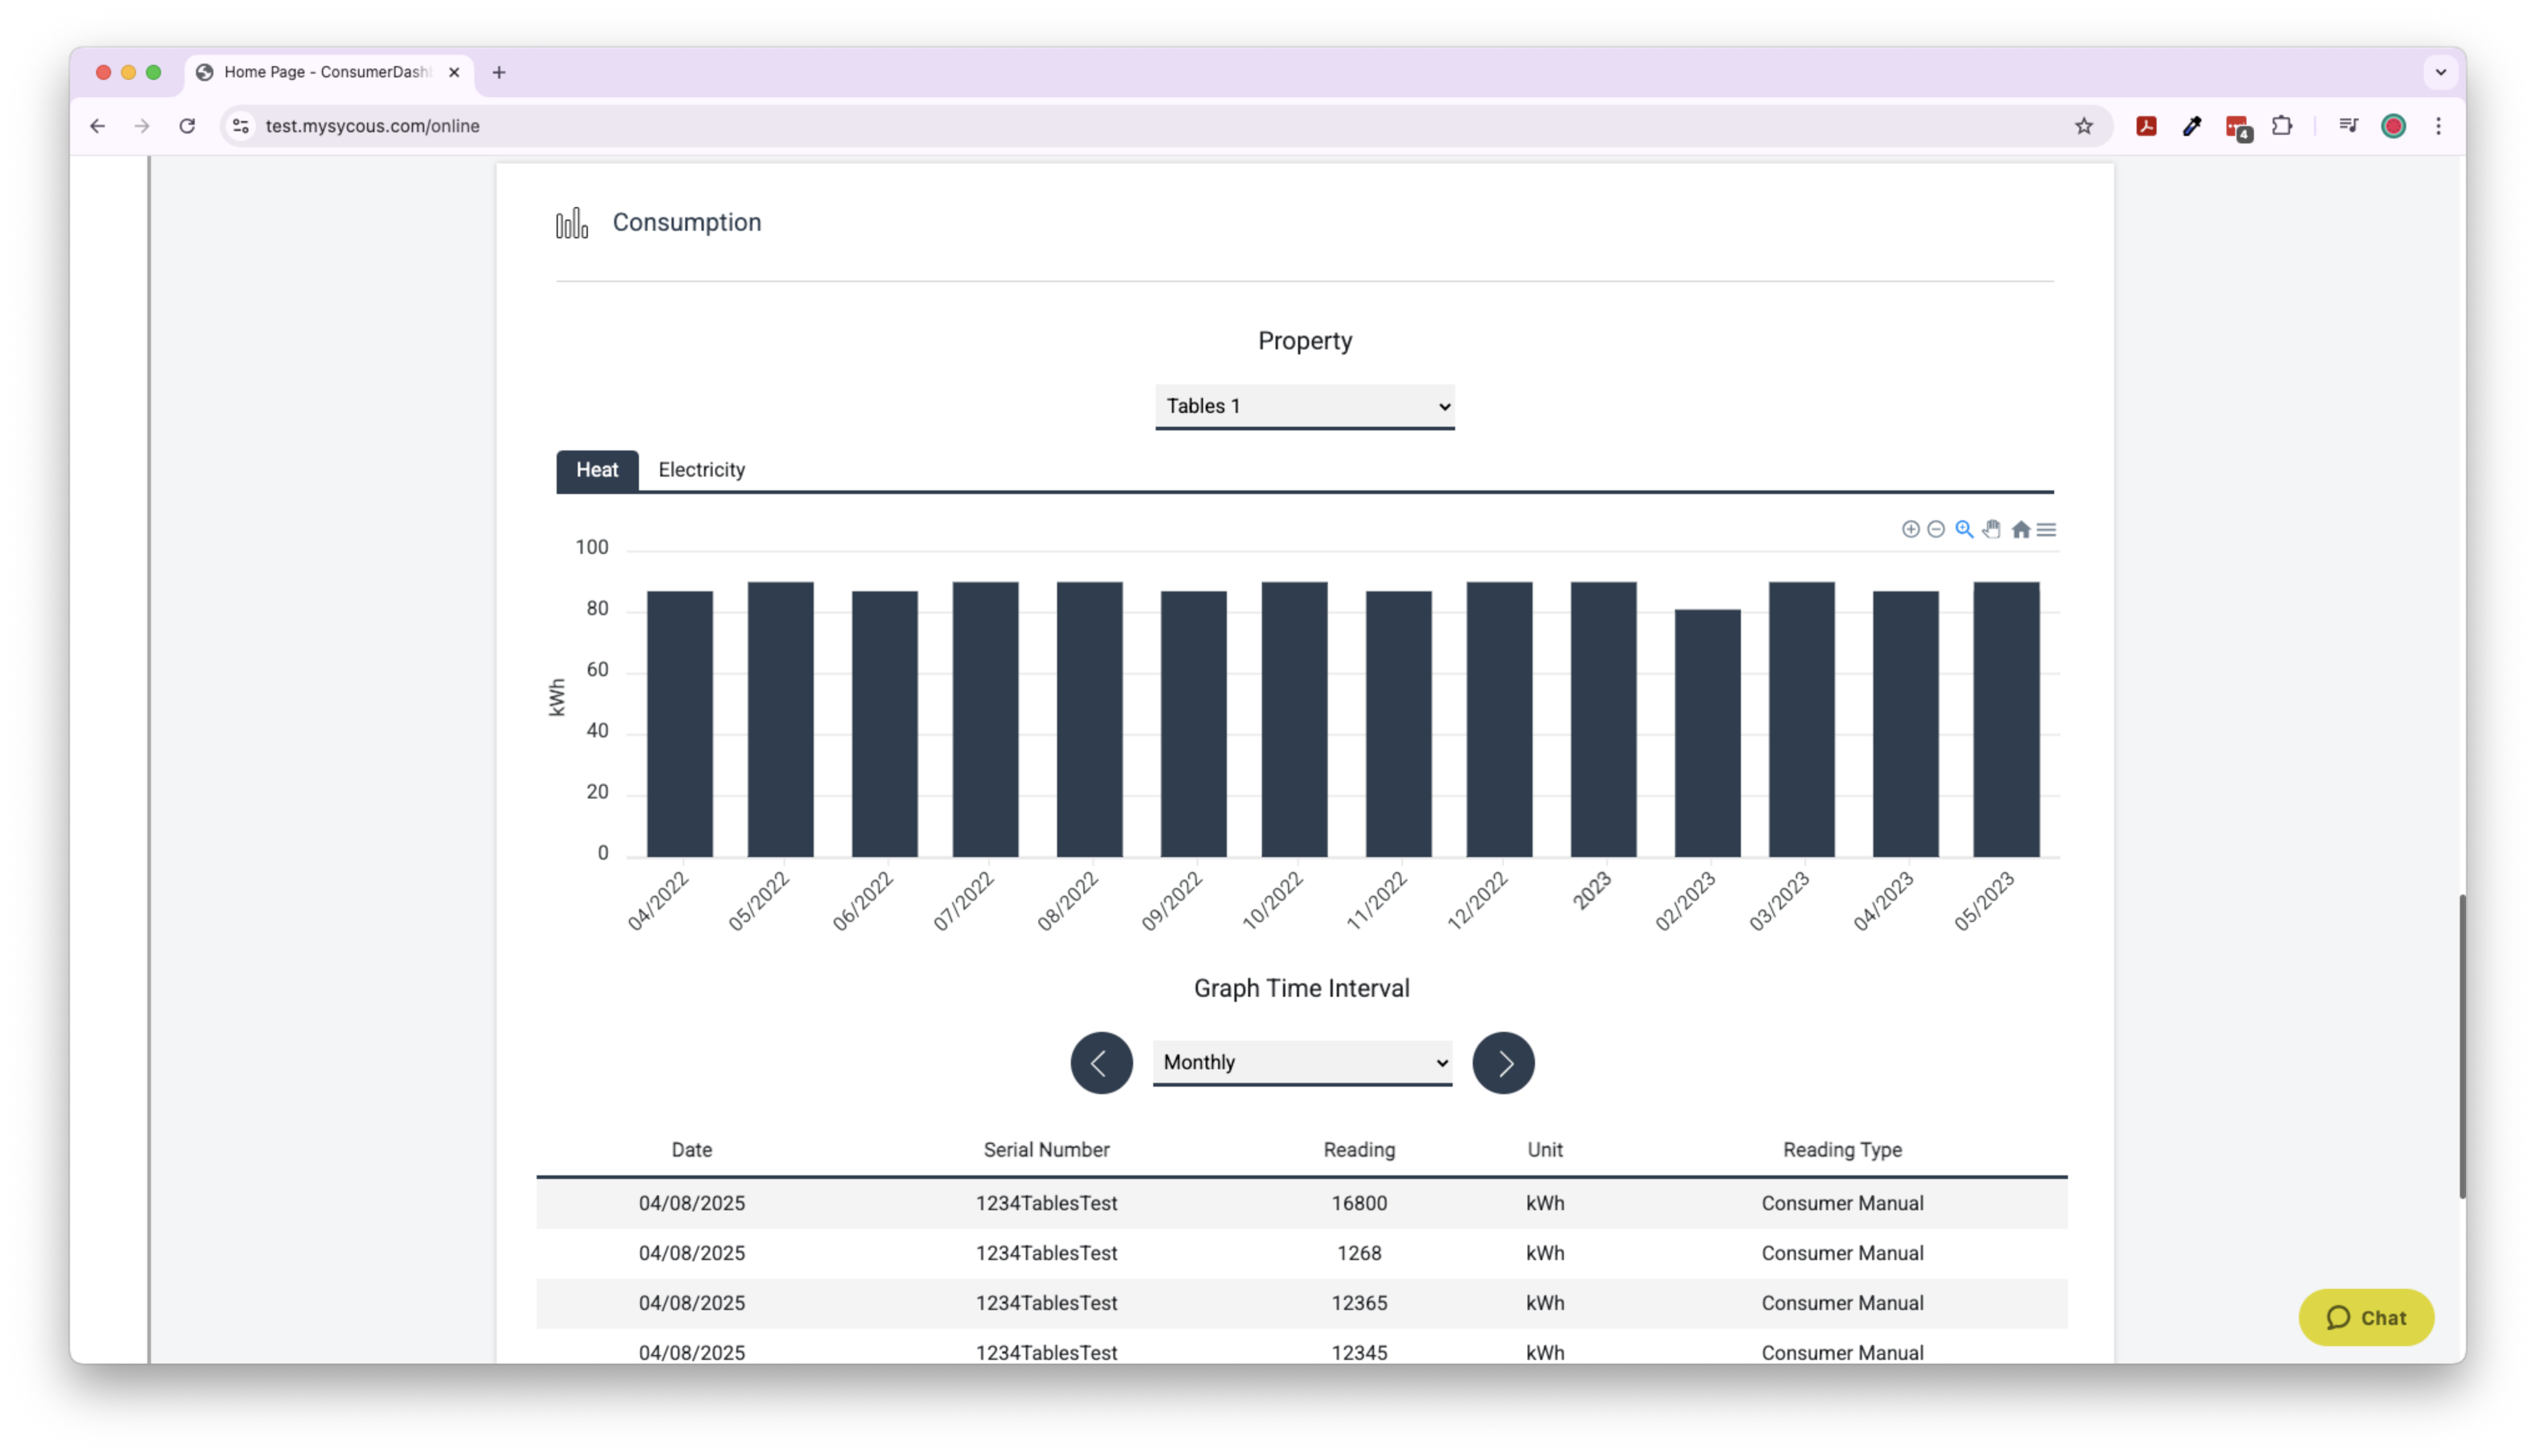The width and height of the screenshot is (2536, 1456).
Task: Expand the browser tab search chevron
Action: (2440, 72)
